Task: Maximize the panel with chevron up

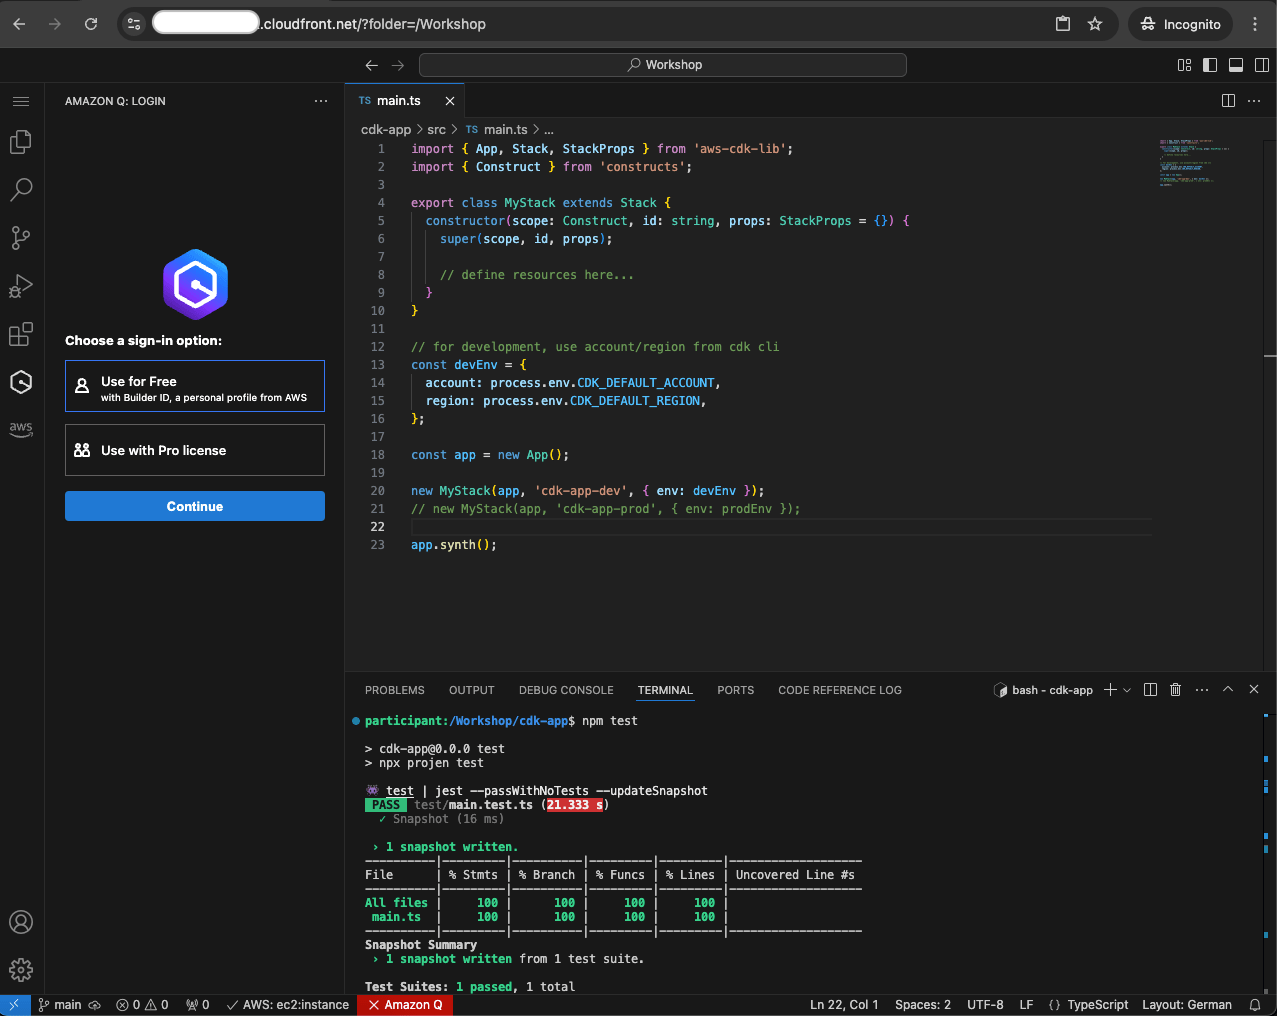Action: coord(1228,690)
